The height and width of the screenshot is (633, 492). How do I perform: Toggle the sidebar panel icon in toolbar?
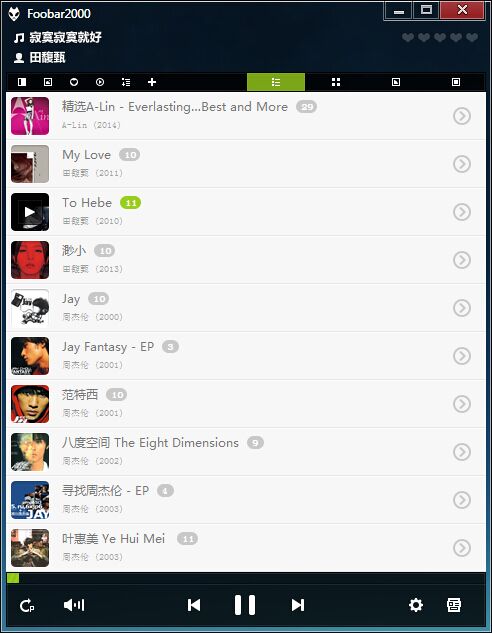[22, 82]
